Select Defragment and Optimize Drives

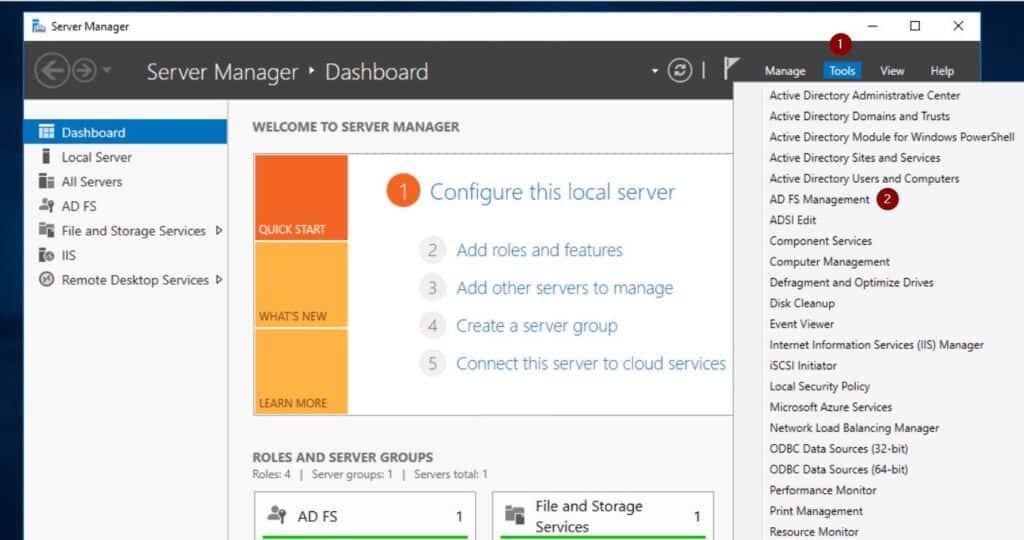click(x=852, y=283)
